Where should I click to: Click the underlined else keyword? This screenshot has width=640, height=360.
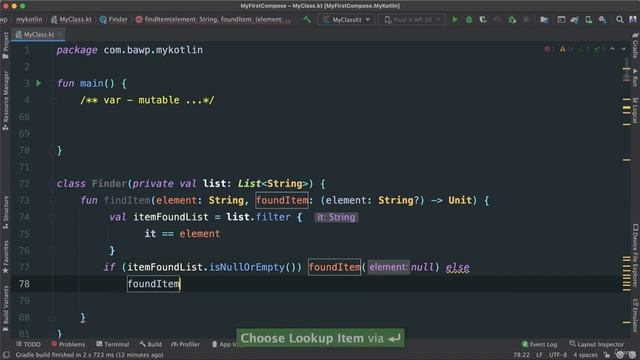457,267
